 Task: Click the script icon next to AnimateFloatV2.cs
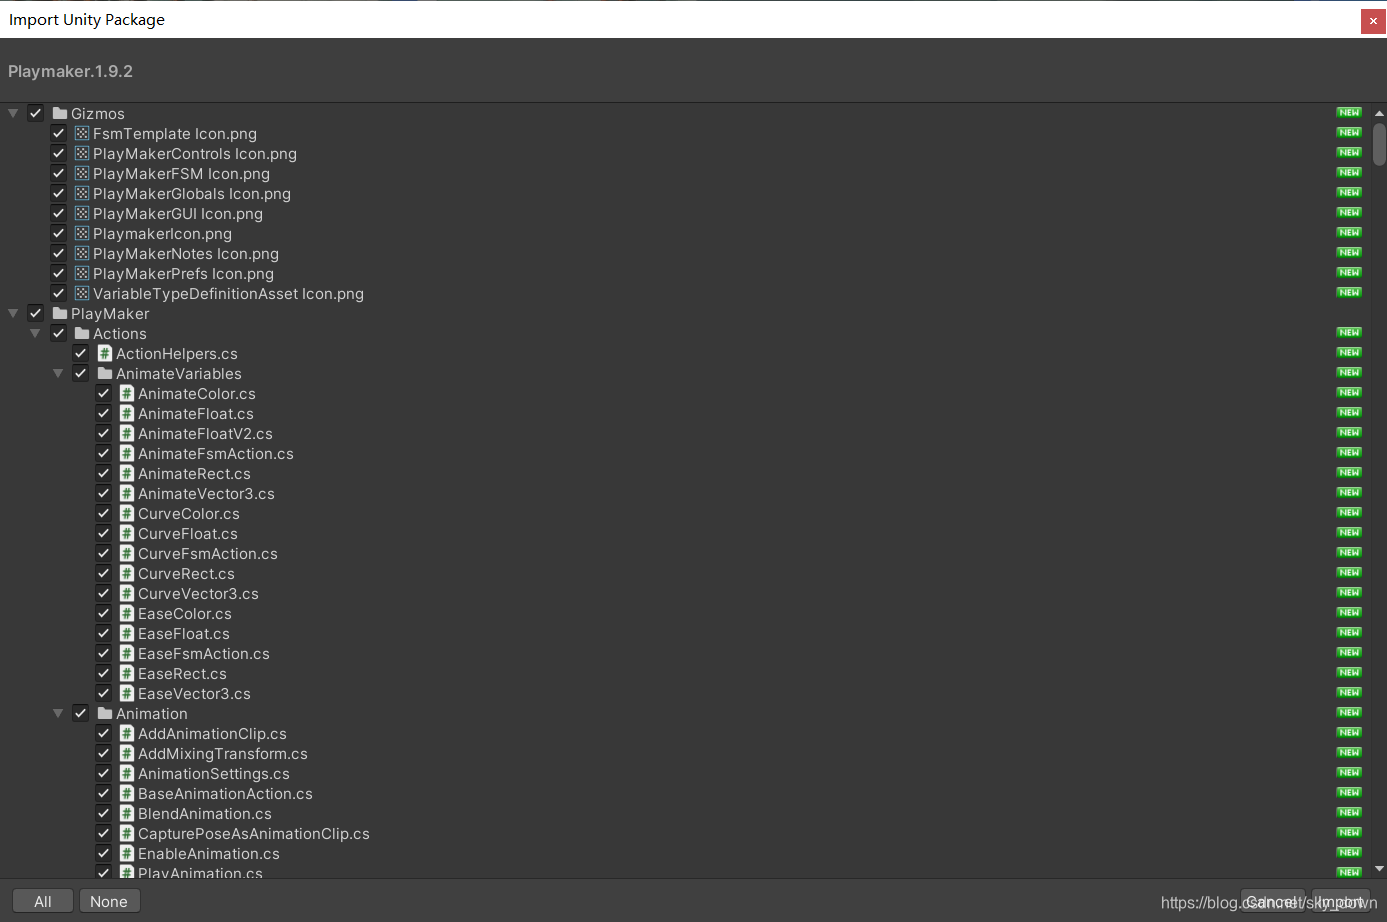pos(127,433)
